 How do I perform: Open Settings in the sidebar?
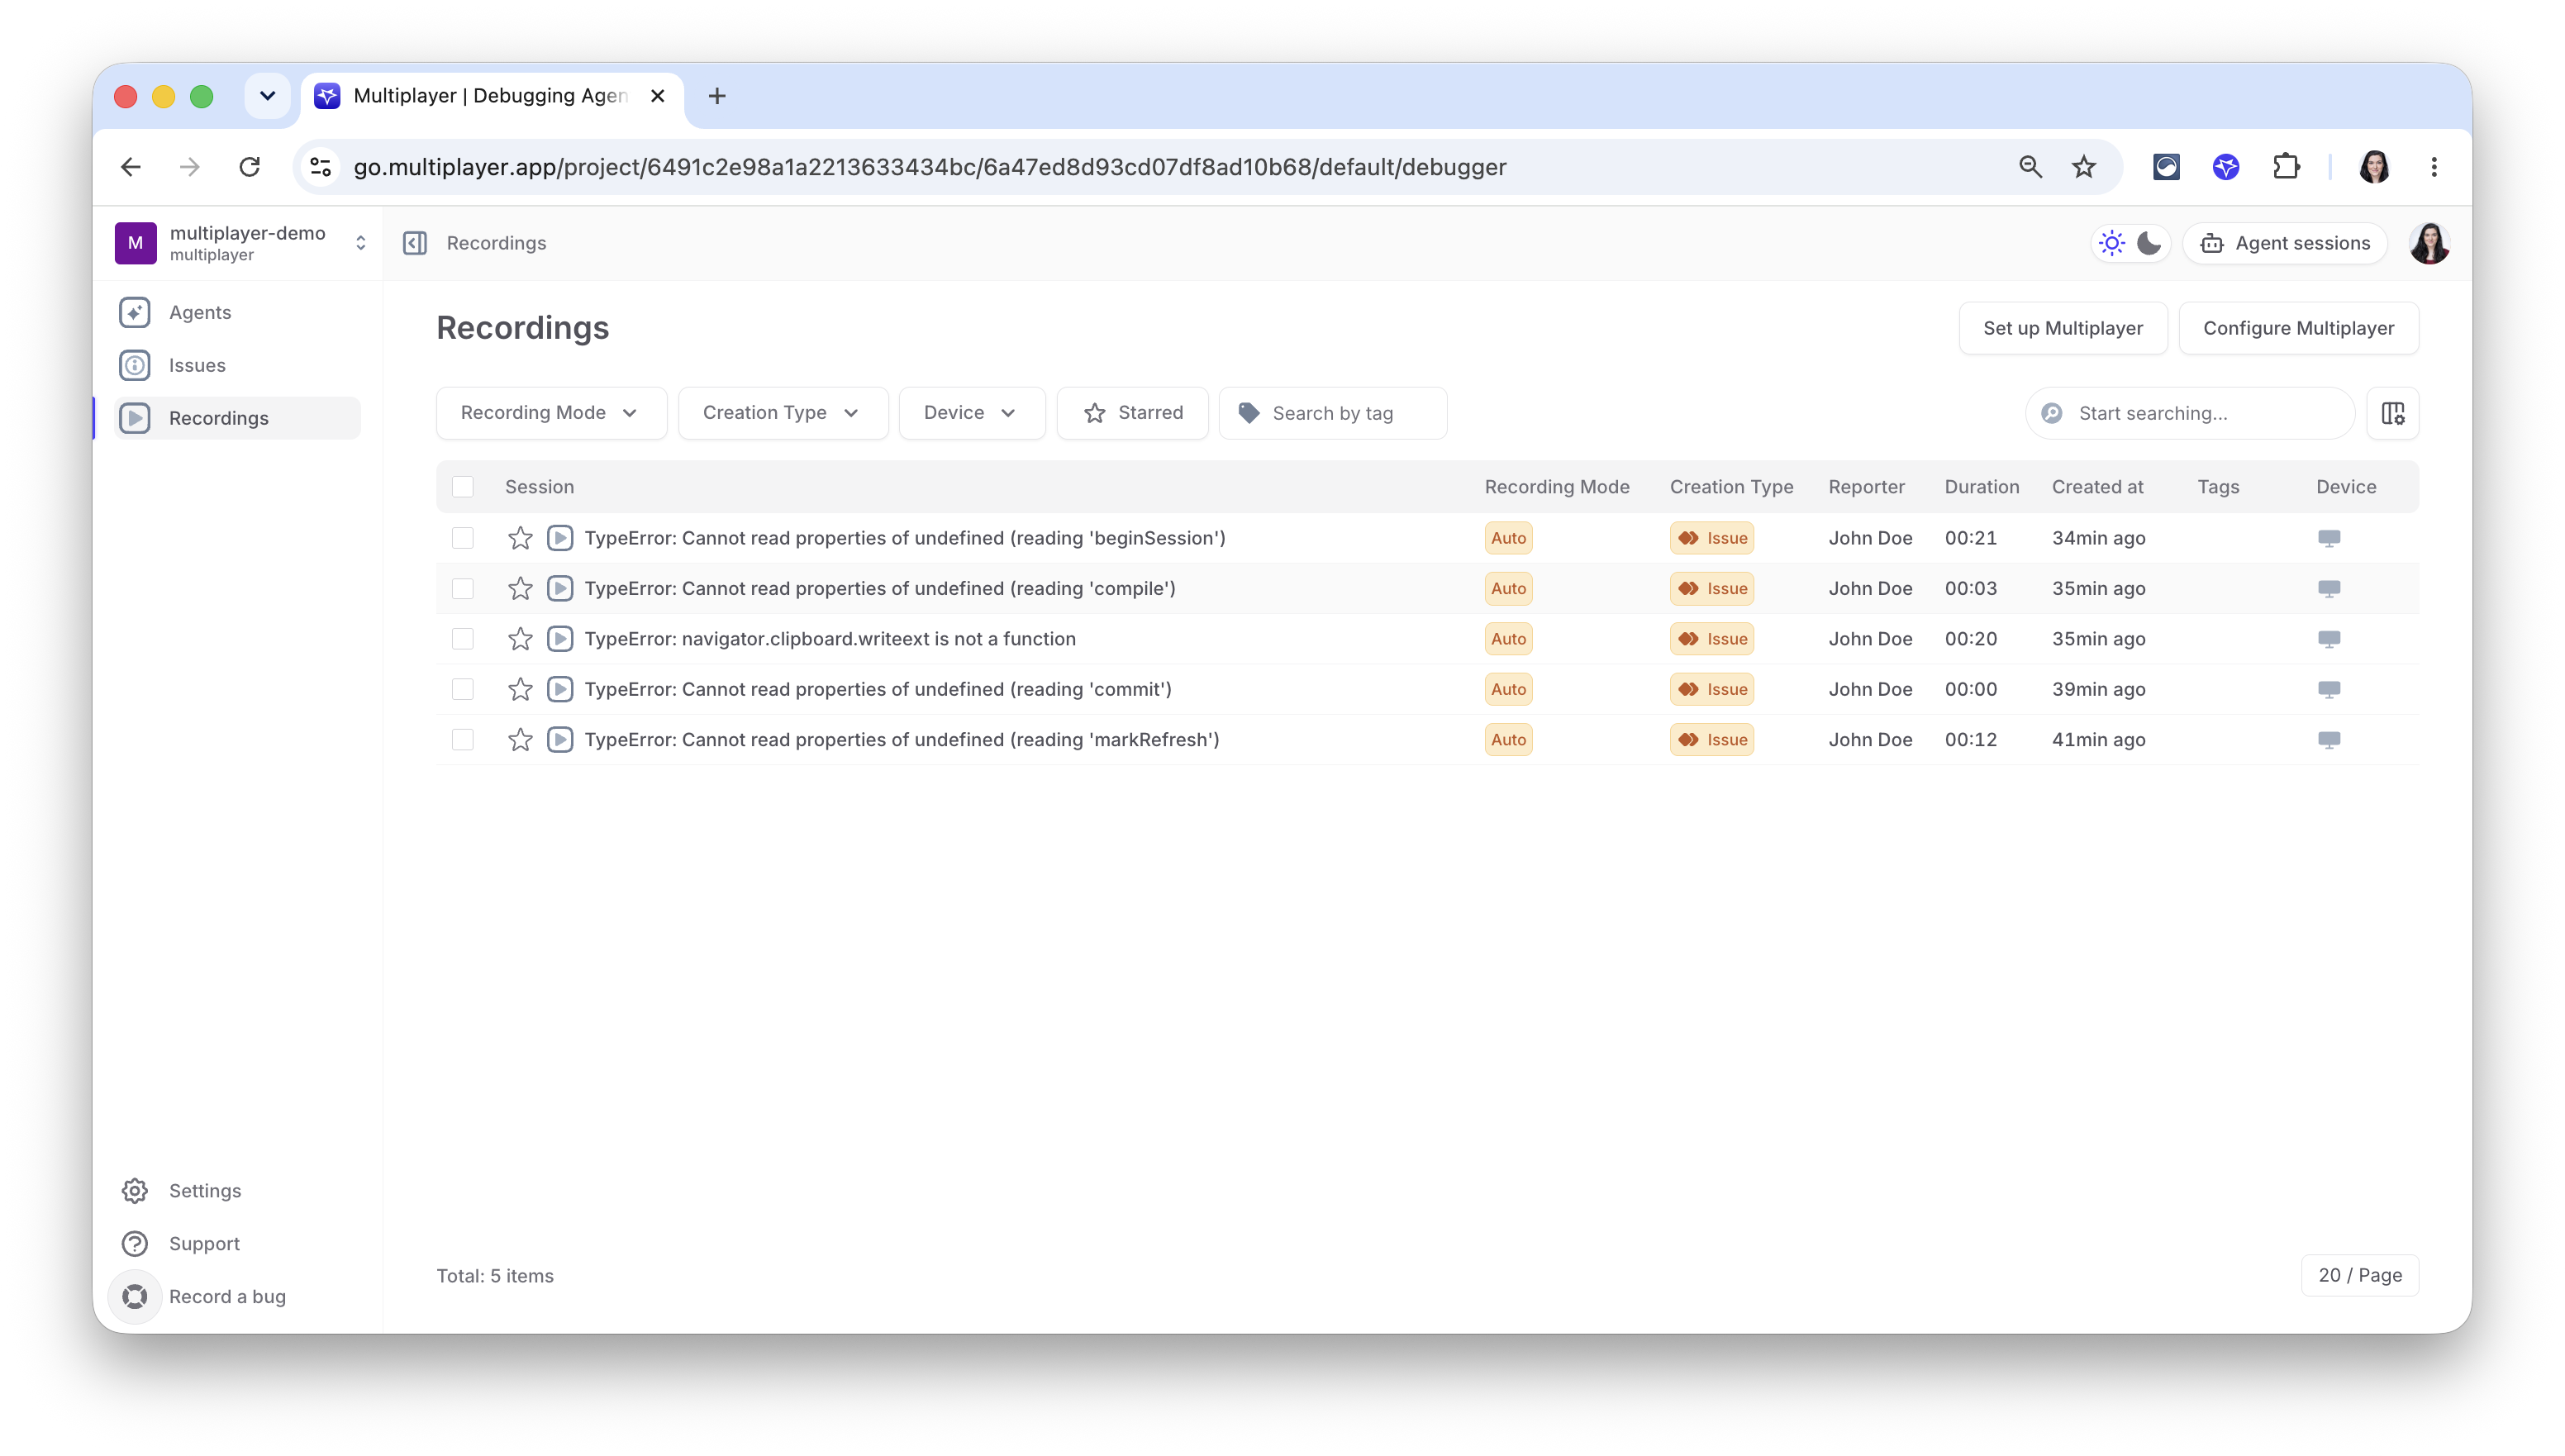237,1190
